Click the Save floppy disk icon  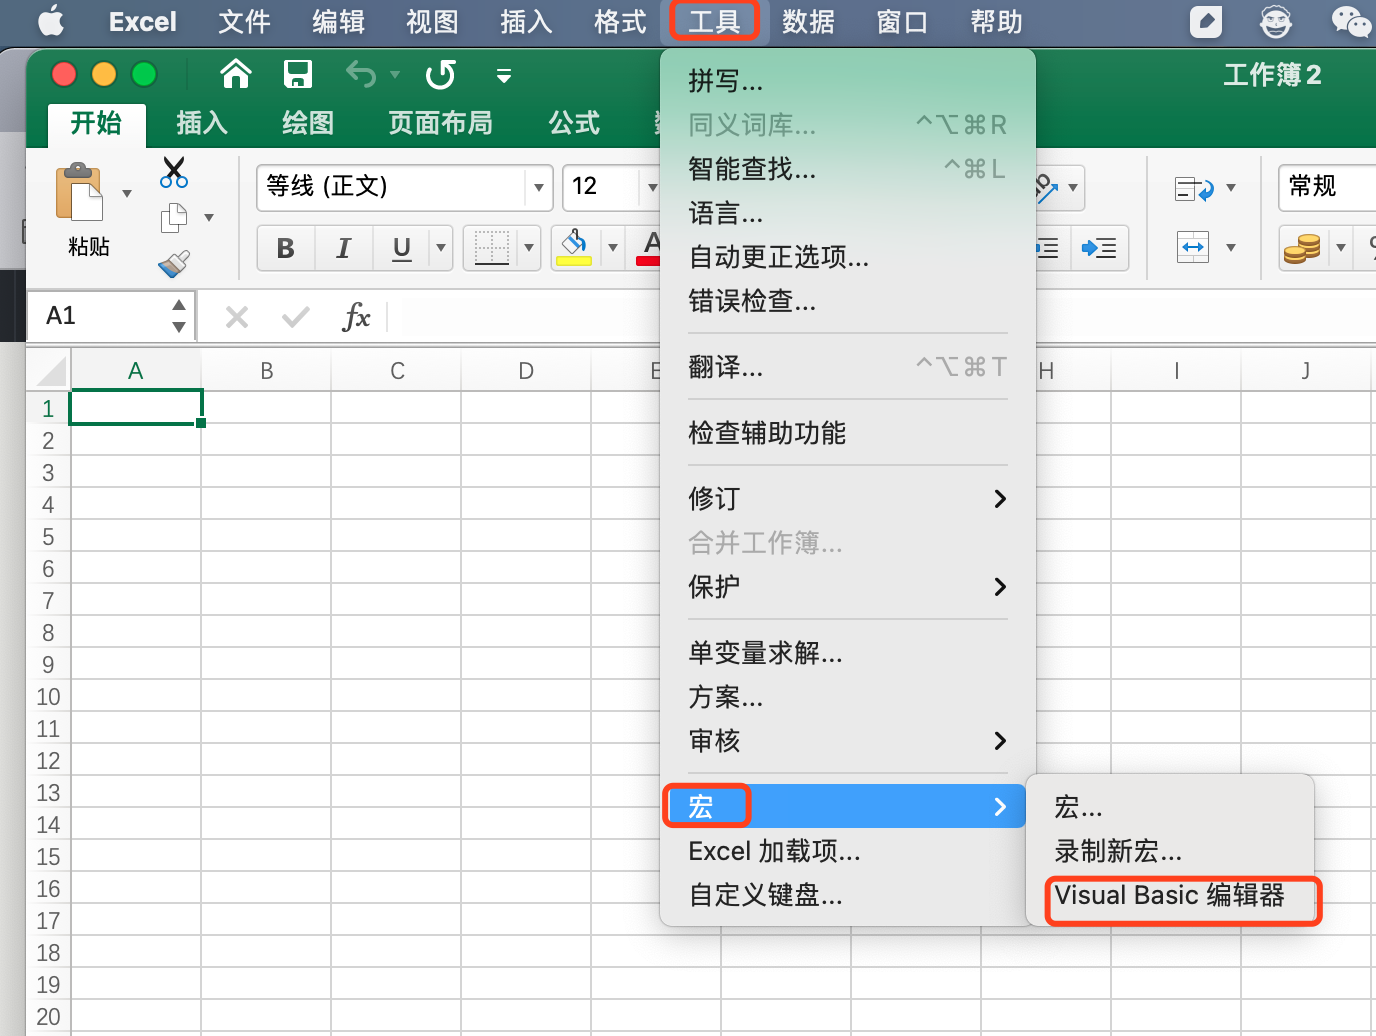(x=298, y=74)
